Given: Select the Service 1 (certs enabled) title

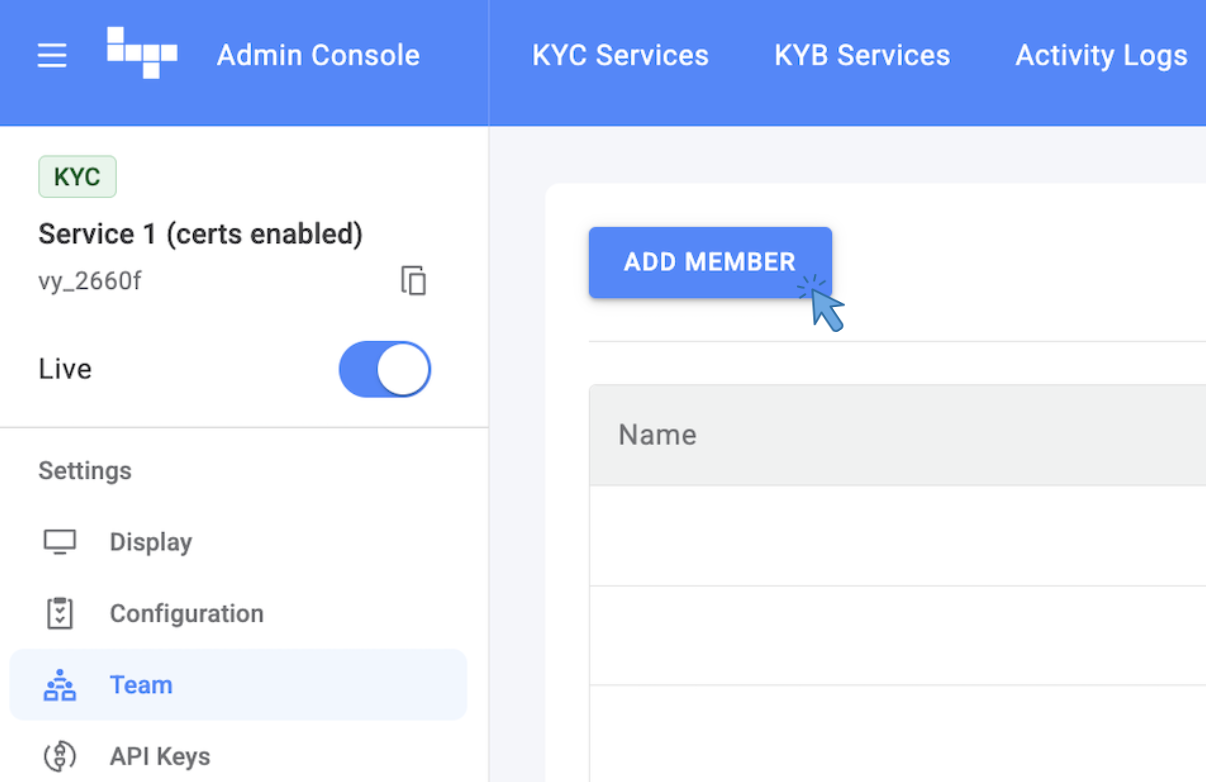Looking at the screenshot, I should 200,234.
